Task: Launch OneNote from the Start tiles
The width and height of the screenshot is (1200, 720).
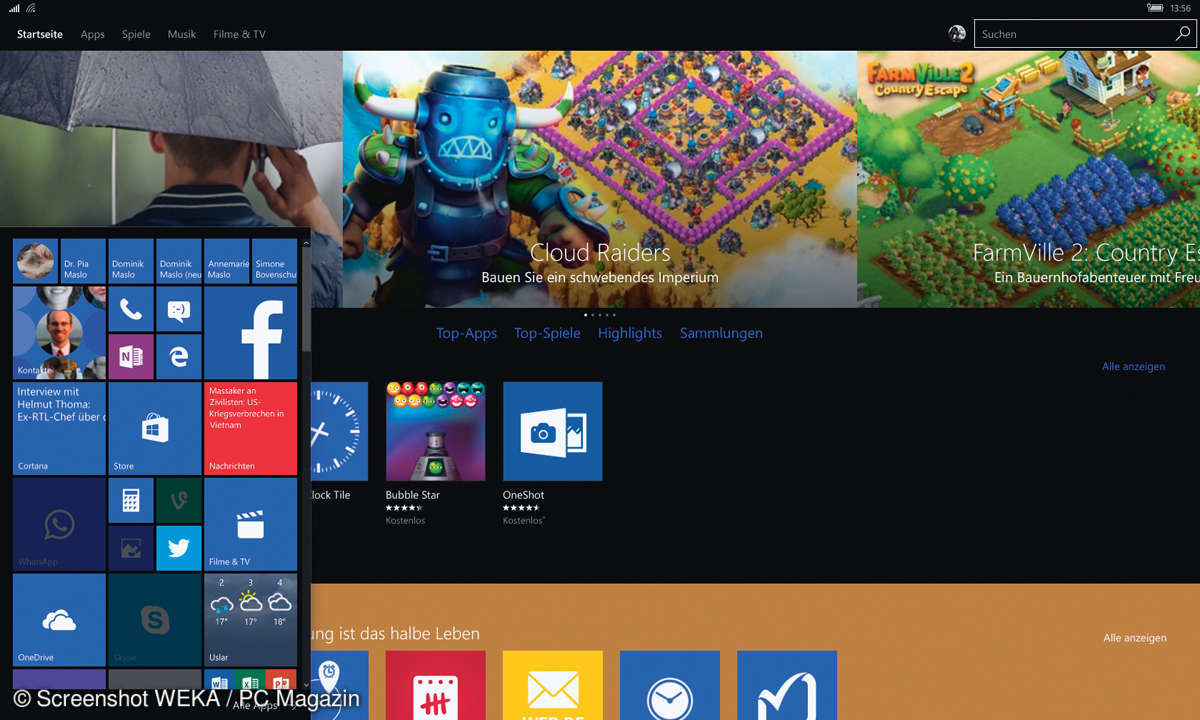Action: [x=131, y=357]
